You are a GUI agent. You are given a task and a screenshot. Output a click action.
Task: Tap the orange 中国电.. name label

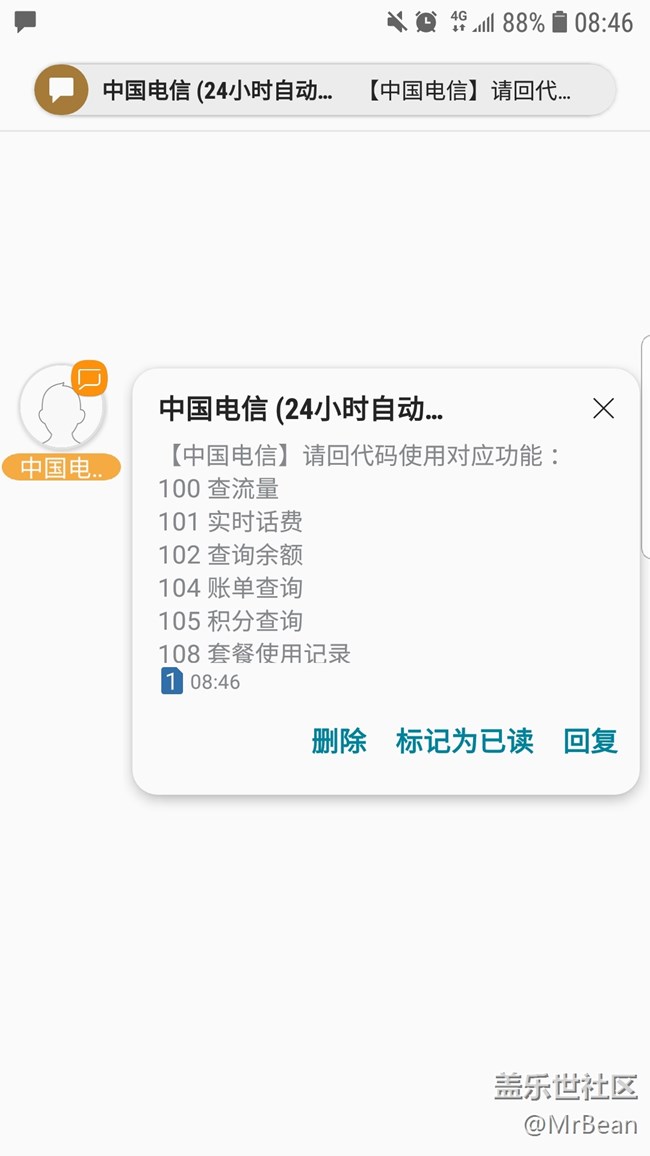click(x=61, y=467)
